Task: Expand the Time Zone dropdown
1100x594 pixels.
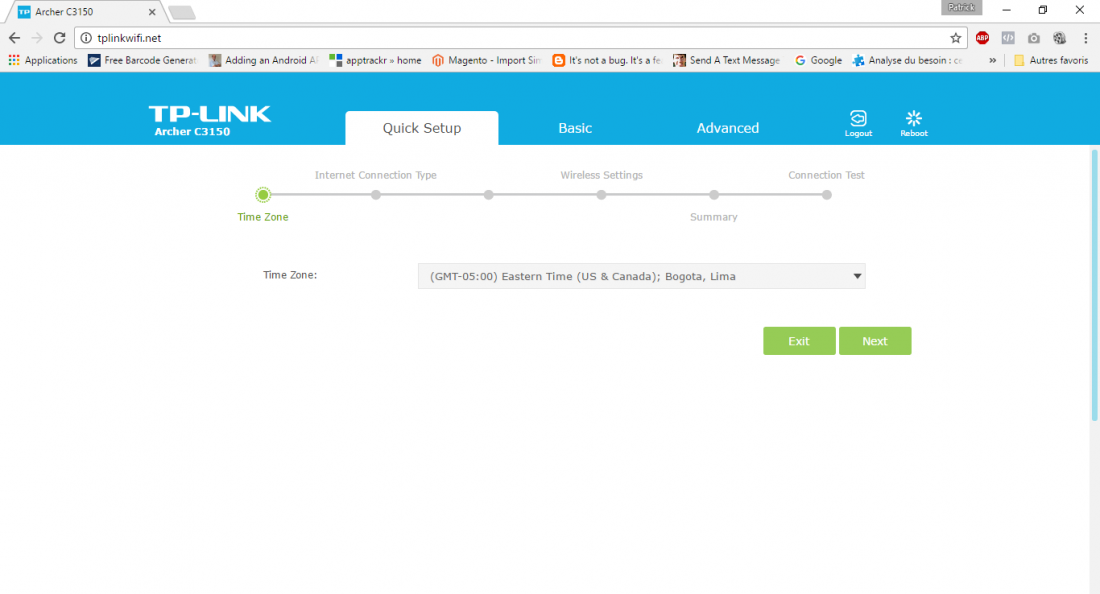Action: (x=641, y=276)
